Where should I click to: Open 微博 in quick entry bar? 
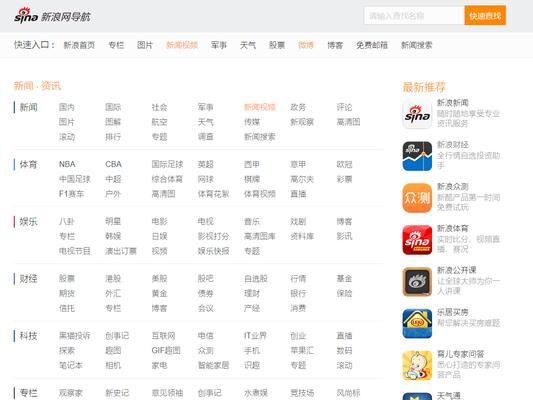pos(306,45)
